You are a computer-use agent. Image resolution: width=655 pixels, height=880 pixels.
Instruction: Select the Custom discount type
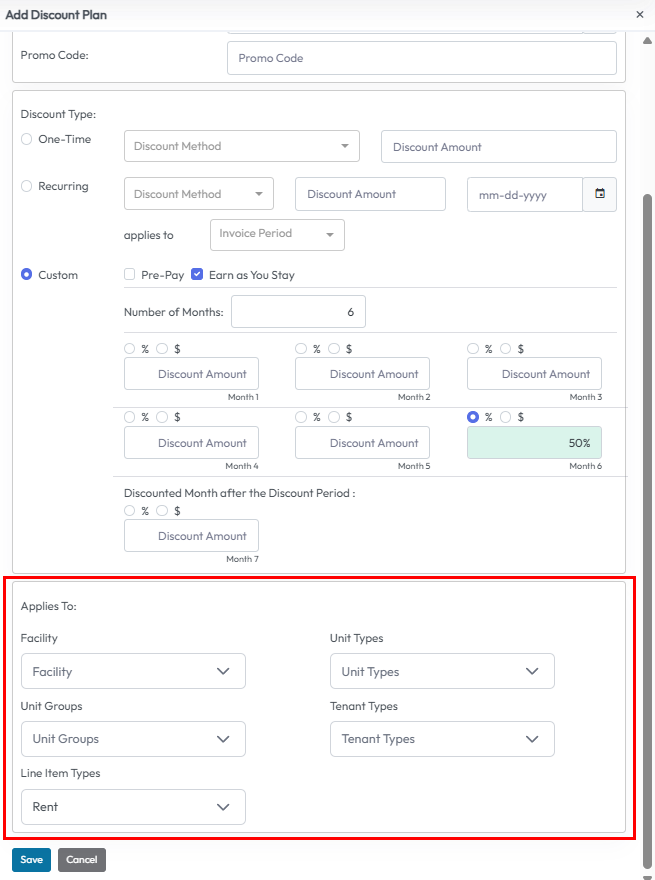click(x=27, y=275)
